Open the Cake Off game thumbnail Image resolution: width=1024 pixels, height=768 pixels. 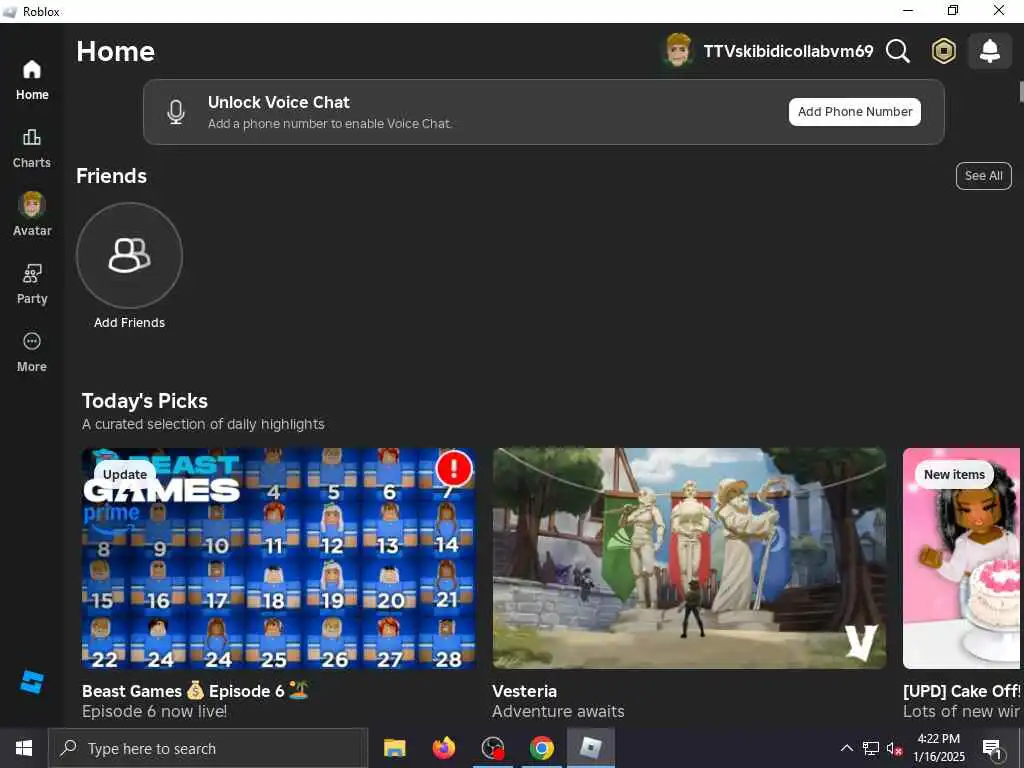coord(961,558)
